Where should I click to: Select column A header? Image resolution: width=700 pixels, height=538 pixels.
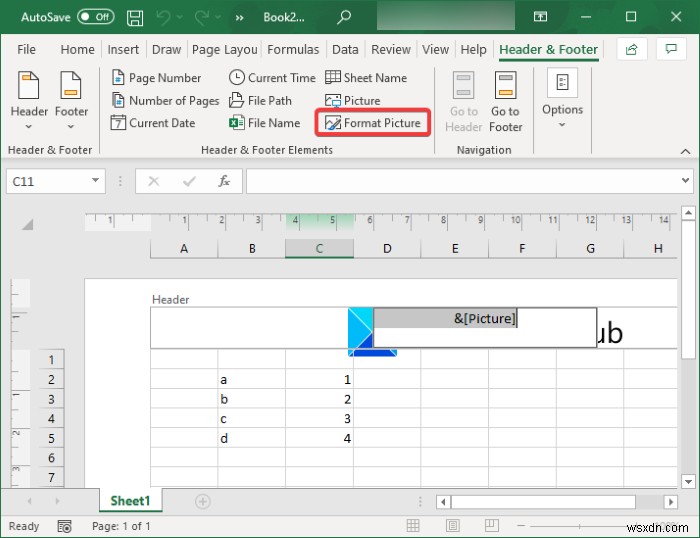184,249
